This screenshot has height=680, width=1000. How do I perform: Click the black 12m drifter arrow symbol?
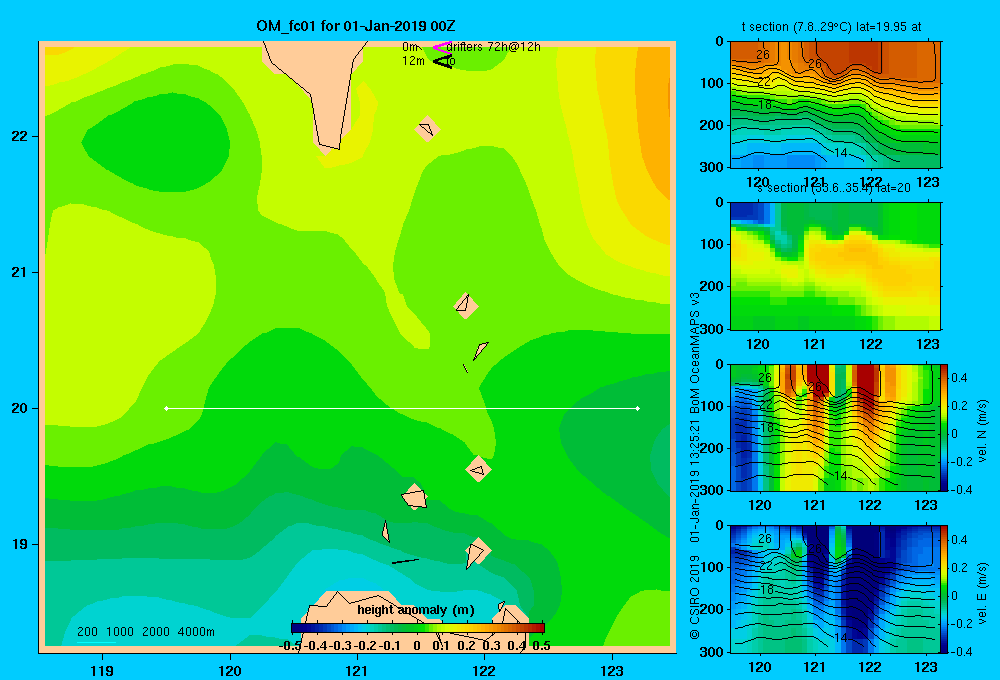click(443, 62)
